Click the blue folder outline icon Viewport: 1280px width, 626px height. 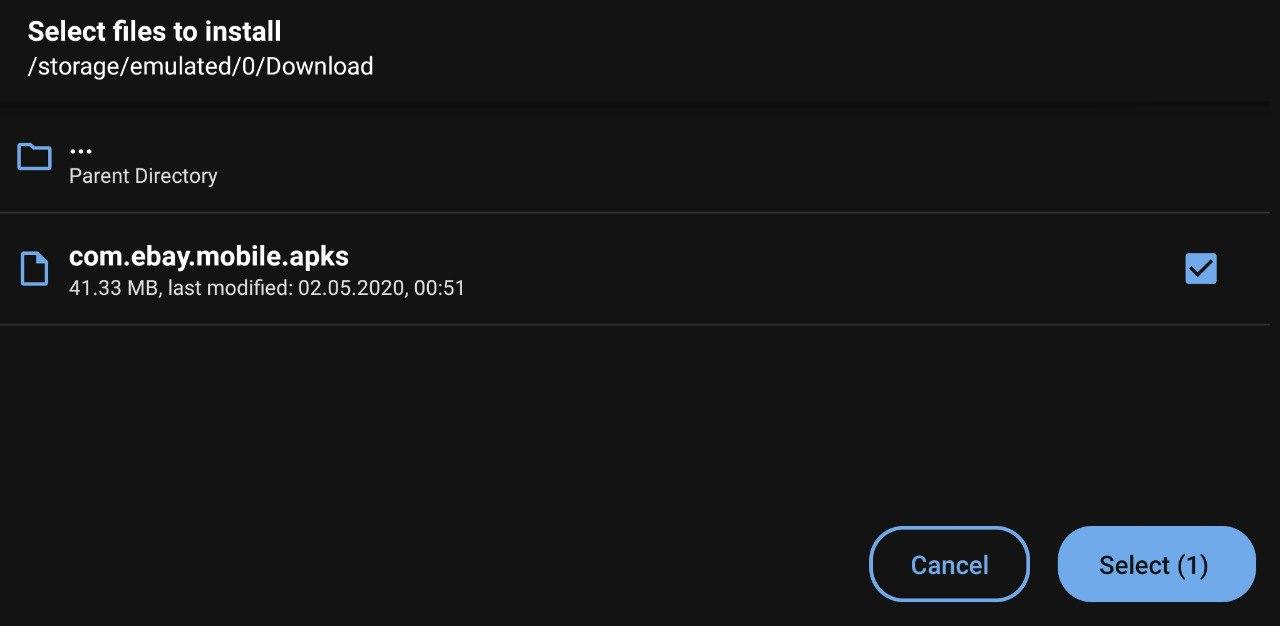[35, 157]
